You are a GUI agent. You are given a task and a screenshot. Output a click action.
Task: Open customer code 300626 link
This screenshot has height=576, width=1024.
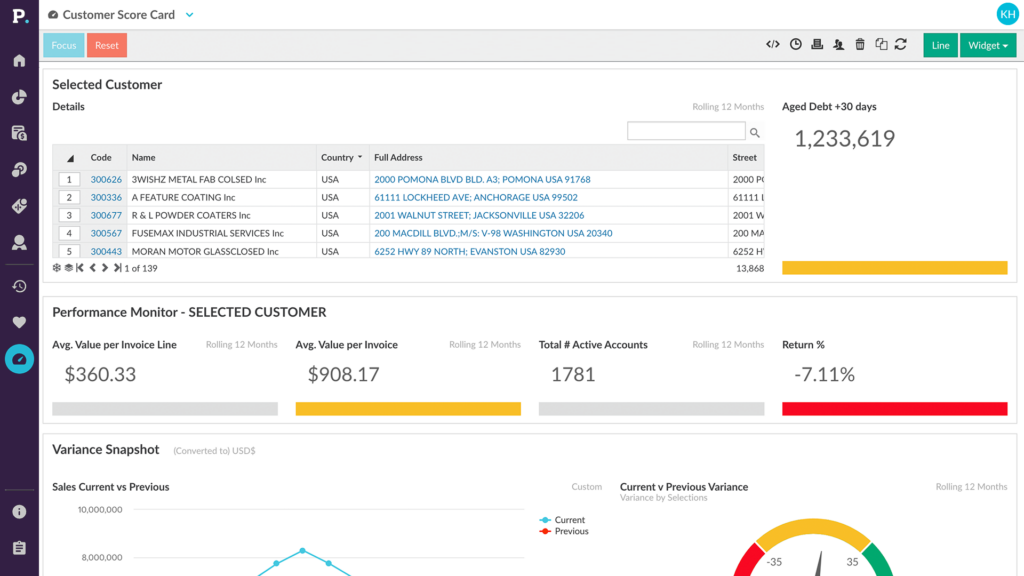(x=106, y=179)
